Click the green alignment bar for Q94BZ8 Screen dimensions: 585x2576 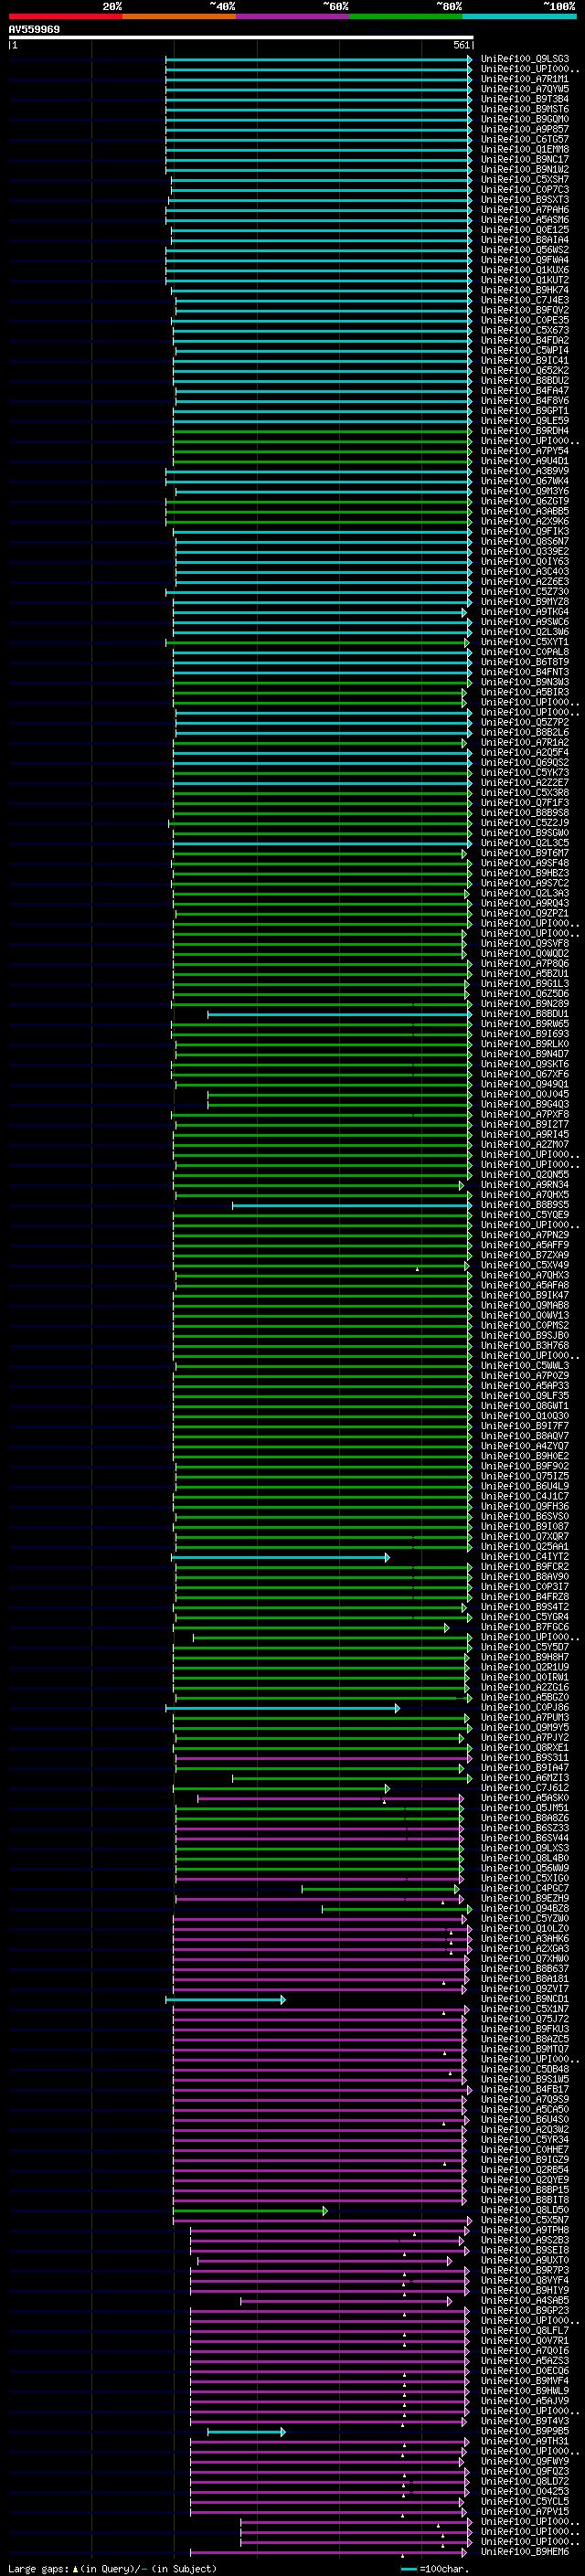(x=397, y=1910)
